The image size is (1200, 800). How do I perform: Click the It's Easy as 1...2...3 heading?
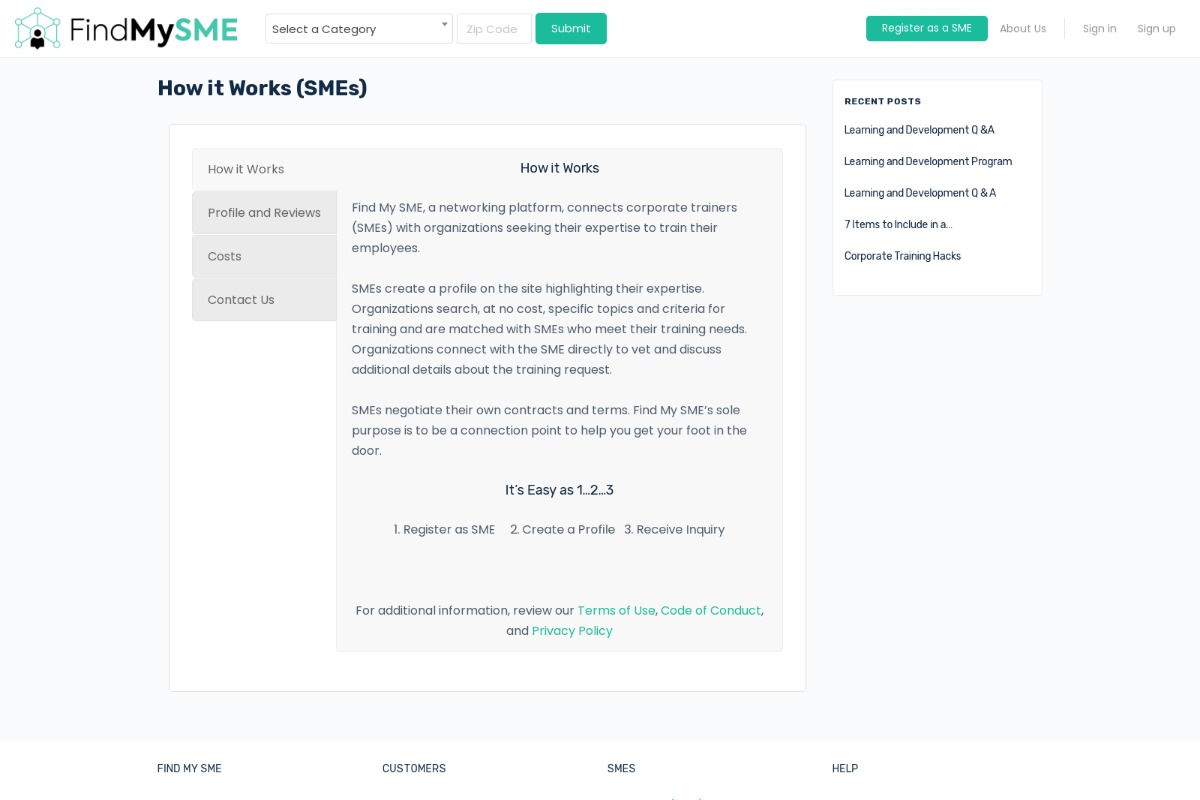tap(559, 490)
